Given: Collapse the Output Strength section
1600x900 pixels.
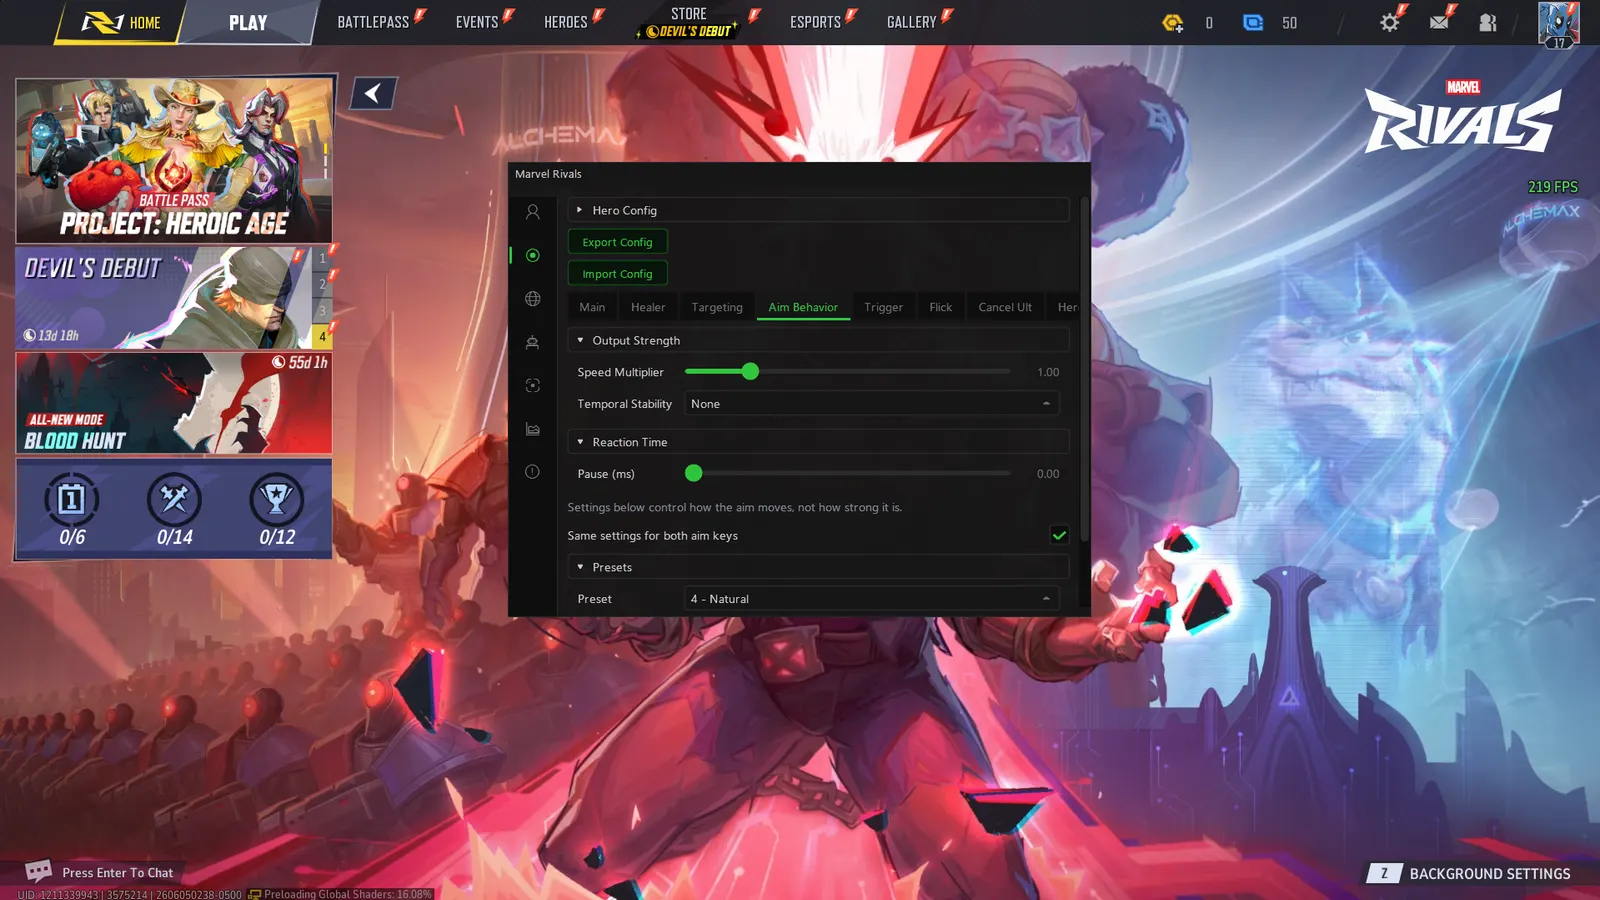Looking at the screenshot, I should pos(818,340).
